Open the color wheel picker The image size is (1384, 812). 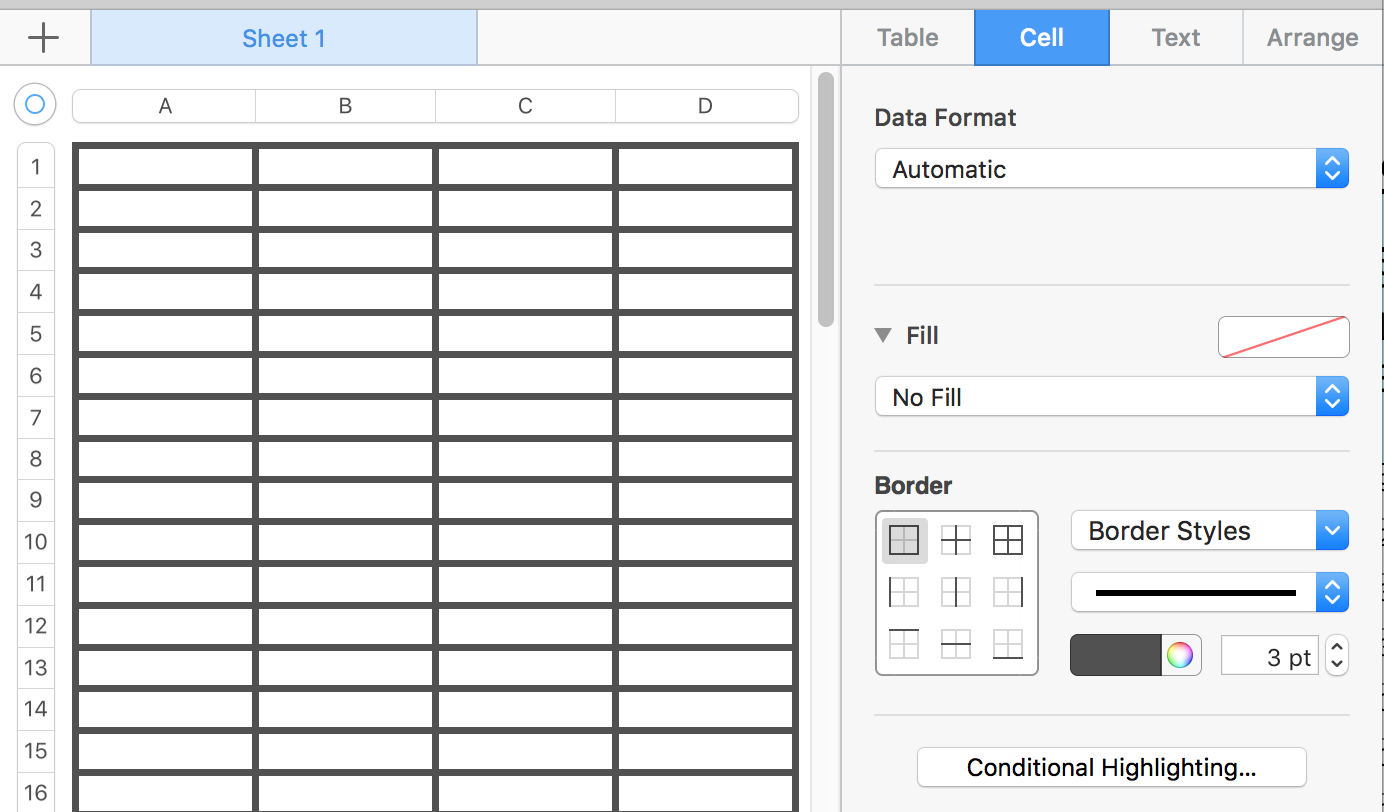click(1180, 656)
